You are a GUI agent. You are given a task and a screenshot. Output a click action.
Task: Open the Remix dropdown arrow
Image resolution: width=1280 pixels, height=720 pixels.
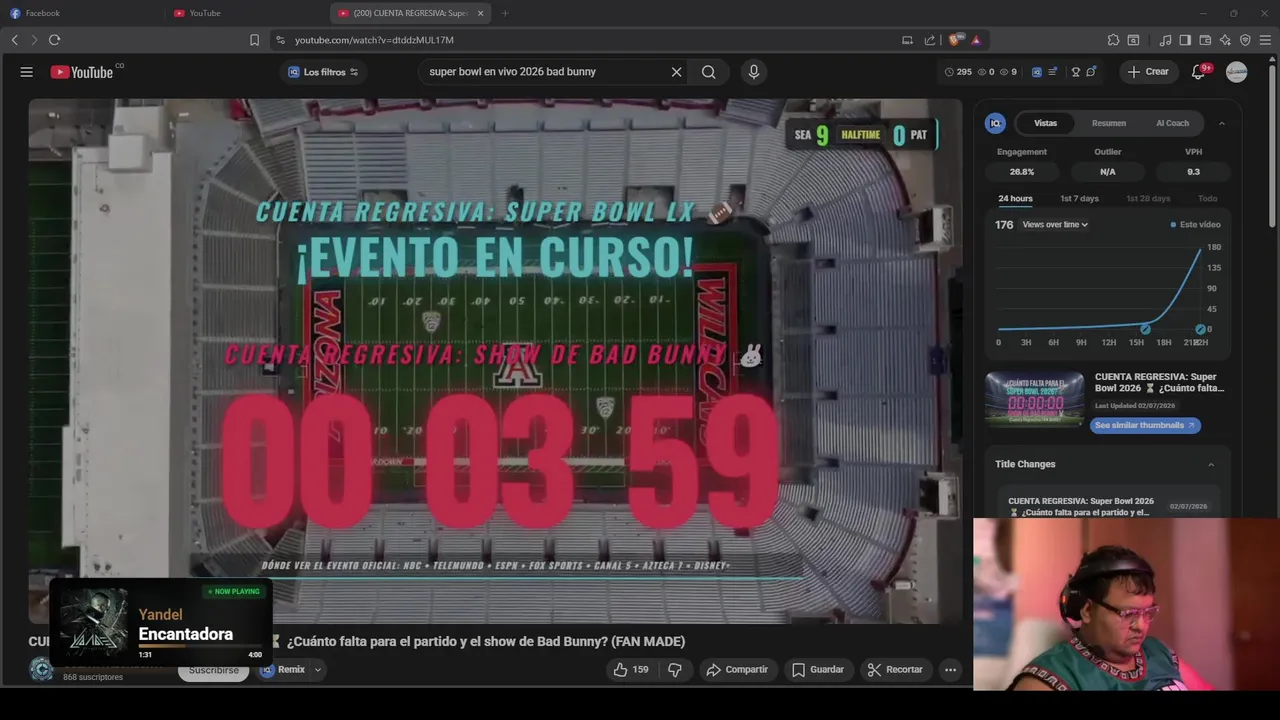tap(318, 670)
